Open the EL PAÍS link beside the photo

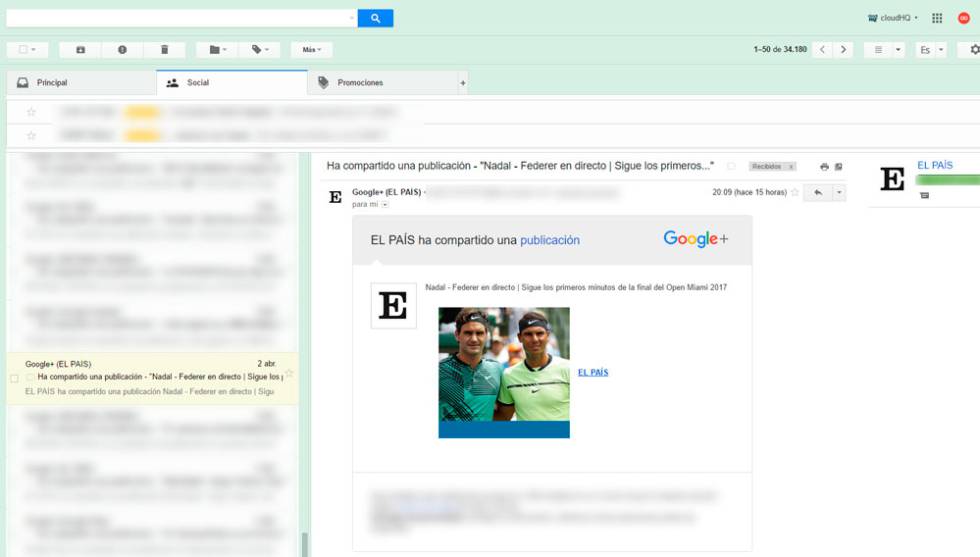click(x=592, y=372)
